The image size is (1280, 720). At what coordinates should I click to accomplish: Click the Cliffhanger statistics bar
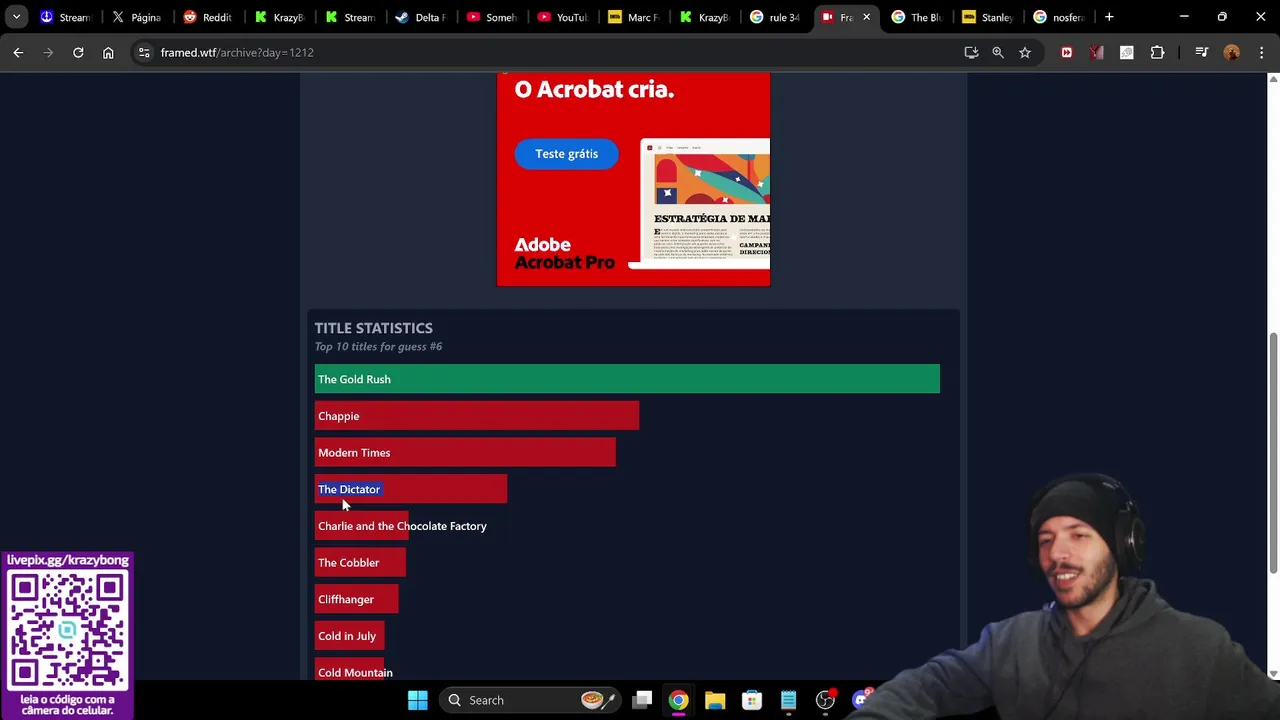[x=356, y=600]
